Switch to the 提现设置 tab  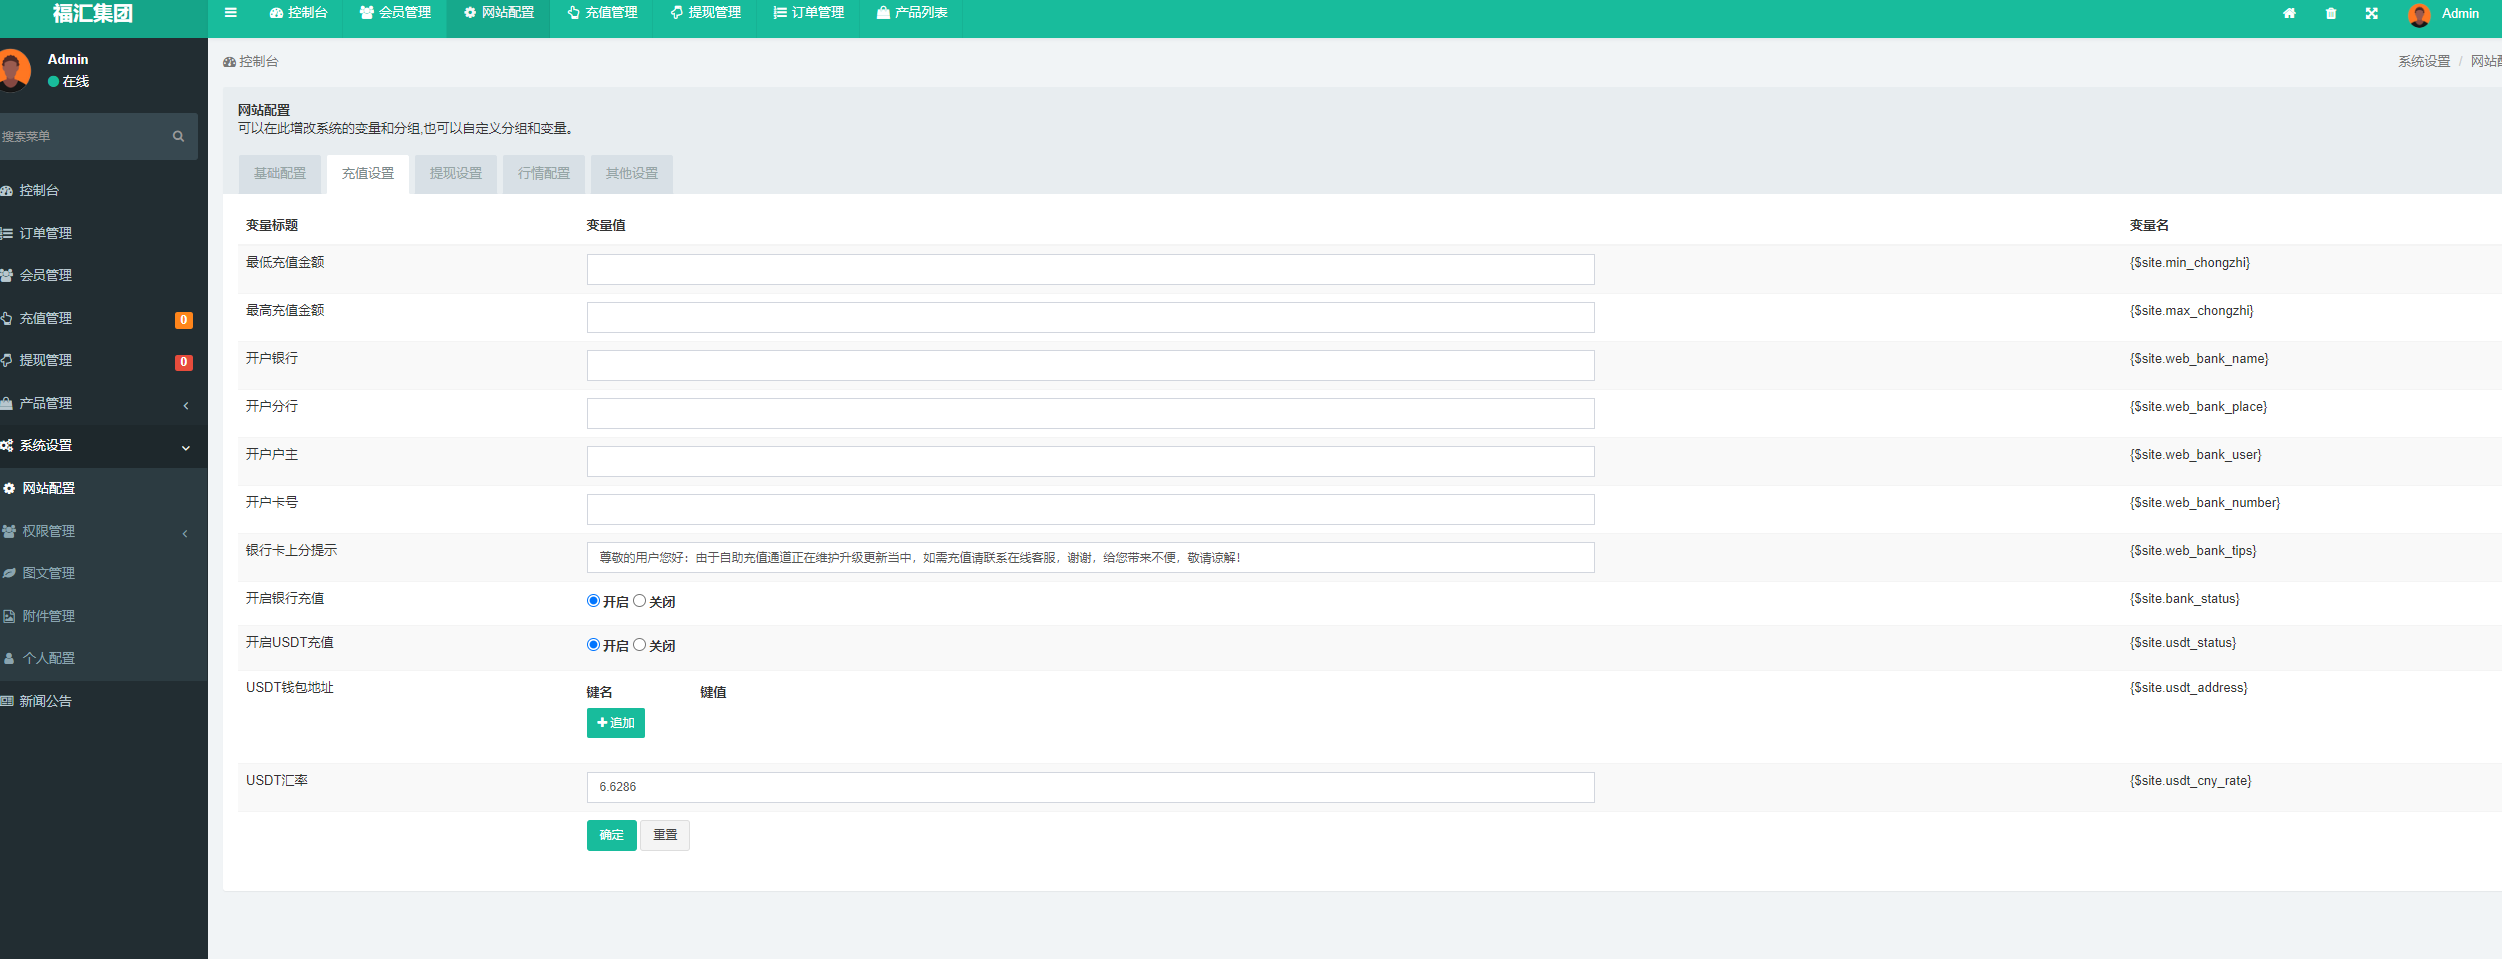456,174
